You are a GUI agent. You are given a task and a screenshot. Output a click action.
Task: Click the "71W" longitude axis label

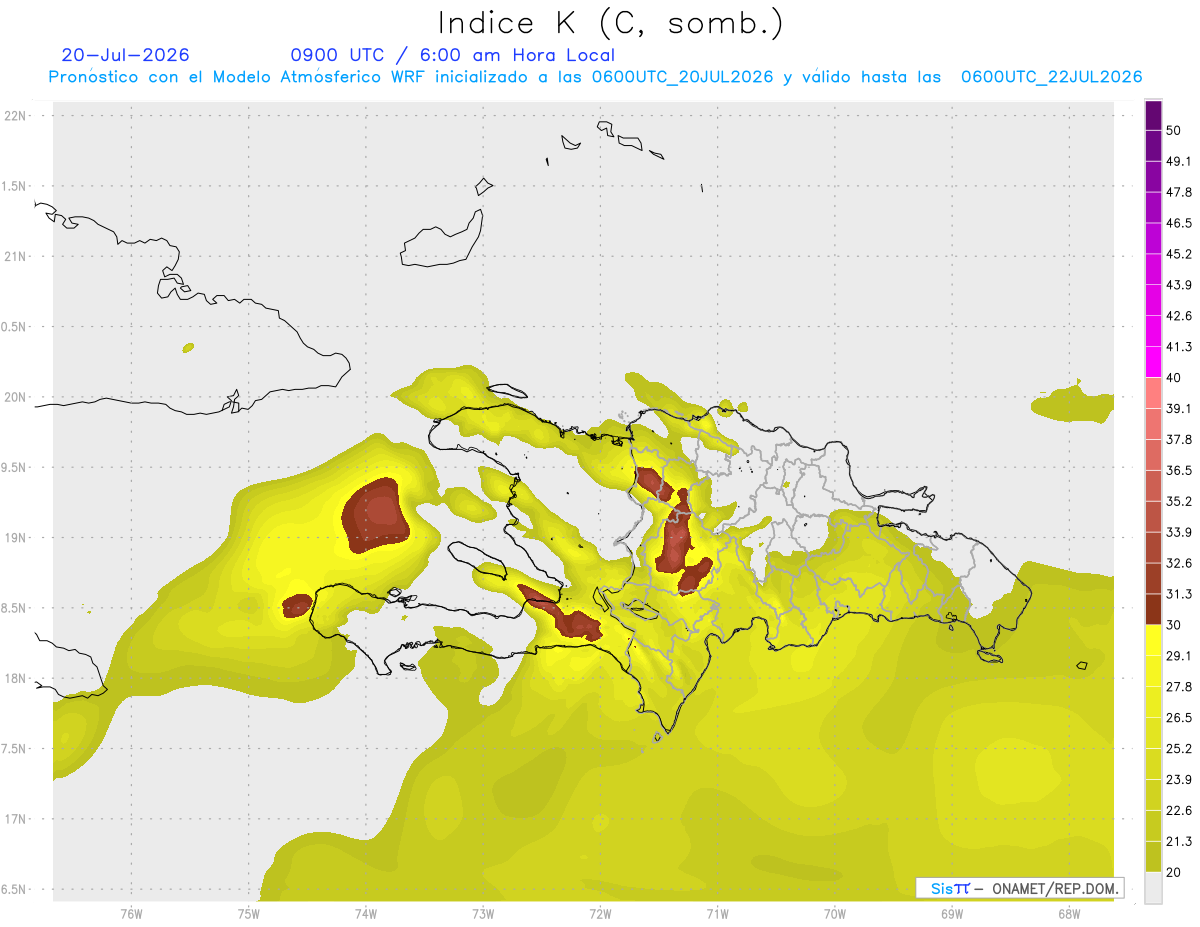point(717,912)
